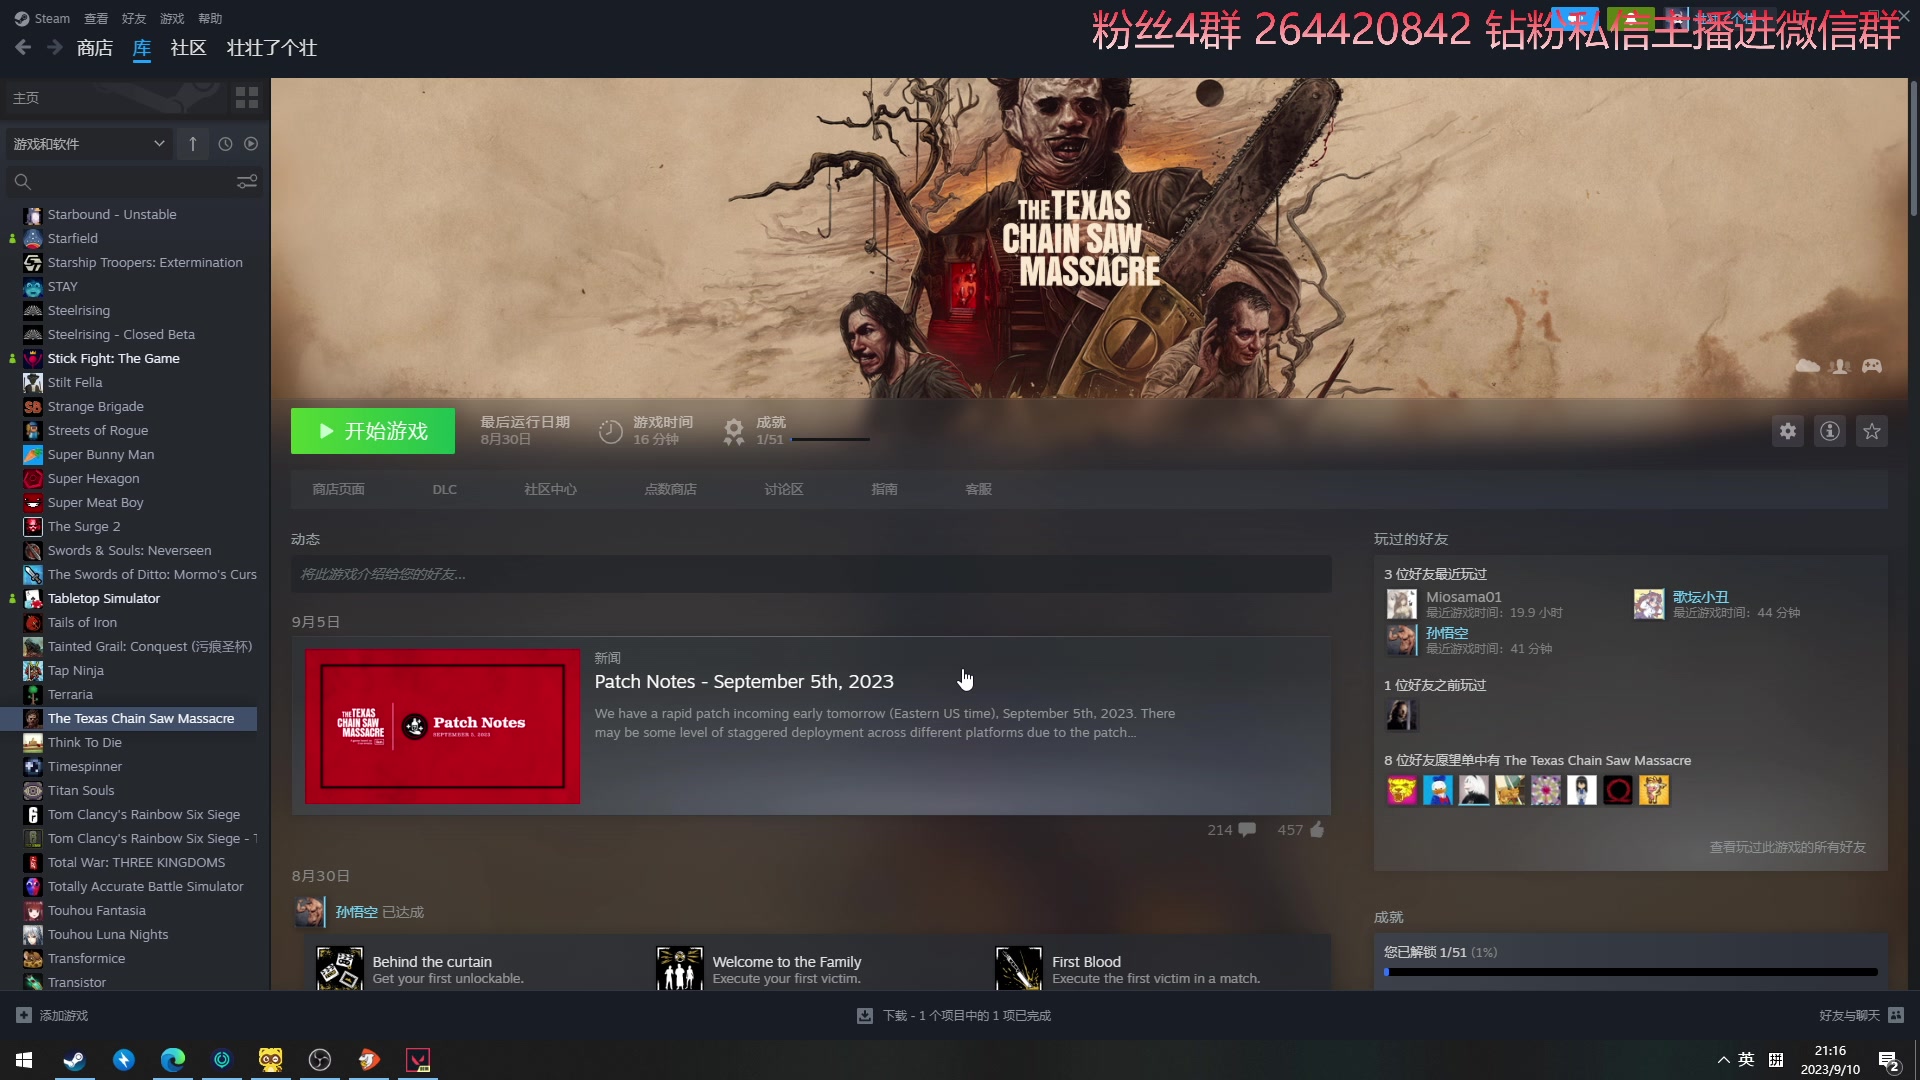The image size is (1920, 1080).
Task: Click the forward navigation arrow
Action: pyautogui.click(x=55, y=47)
